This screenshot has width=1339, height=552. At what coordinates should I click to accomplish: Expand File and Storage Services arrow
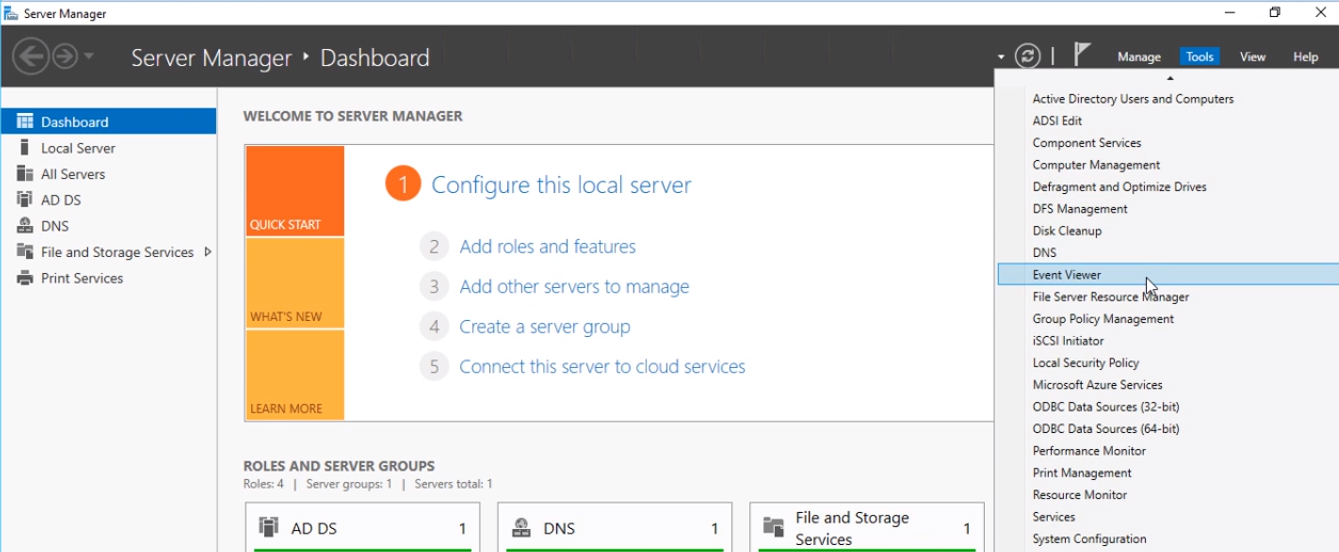[207, 252]
